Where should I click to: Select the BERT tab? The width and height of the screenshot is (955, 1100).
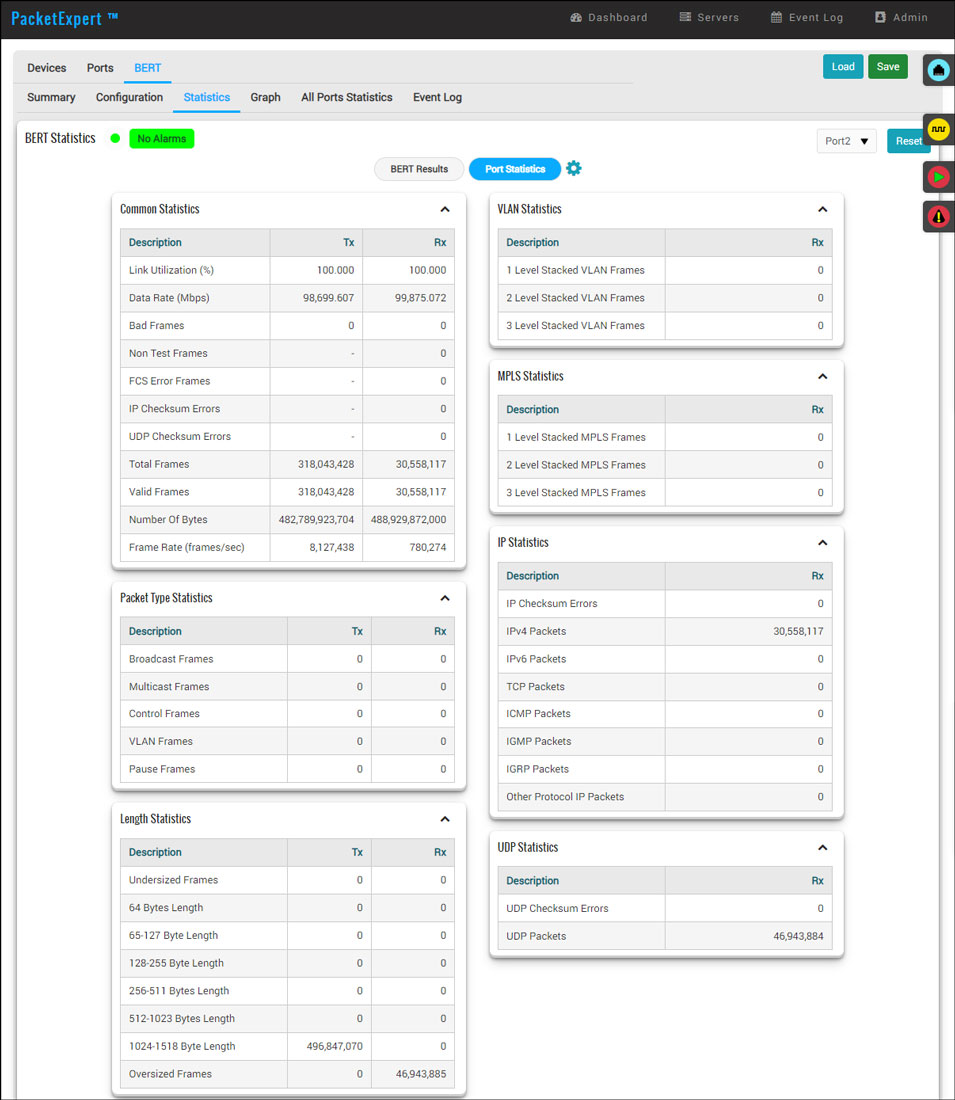(x=147, y=68)
